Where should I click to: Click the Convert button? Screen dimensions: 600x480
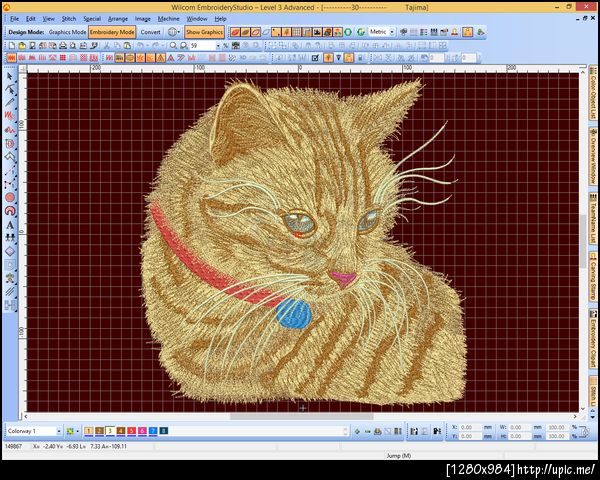pos(150,32)
